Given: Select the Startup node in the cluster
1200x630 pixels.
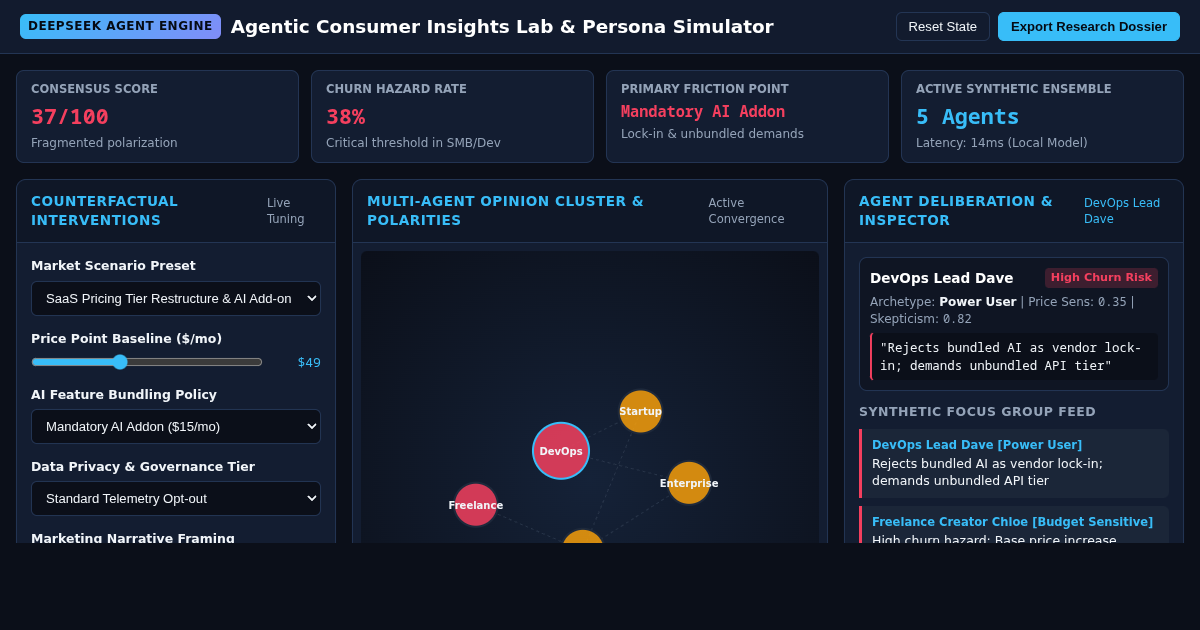Looking at the screenshot, I should 640,411.
